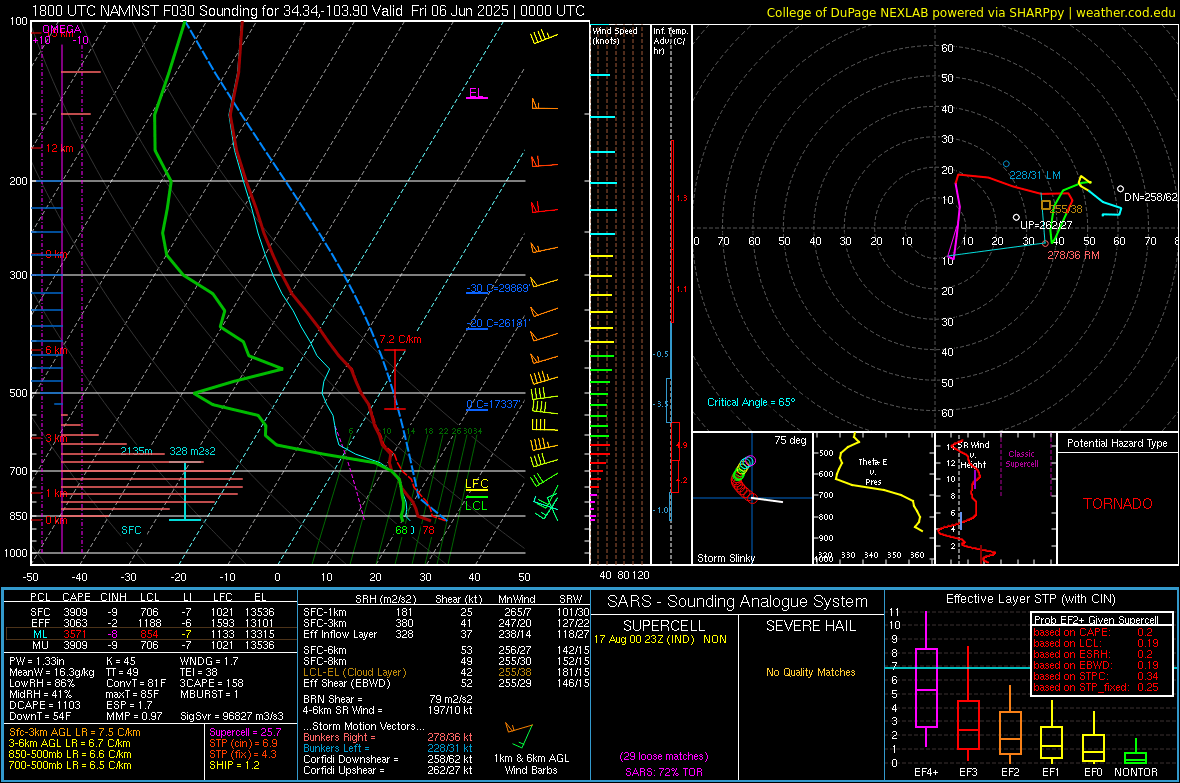Screen dimensions: 1180x783
Task: Click the 1km & 6km AGL wind barbs icon
Action: [x=519, y=735]
